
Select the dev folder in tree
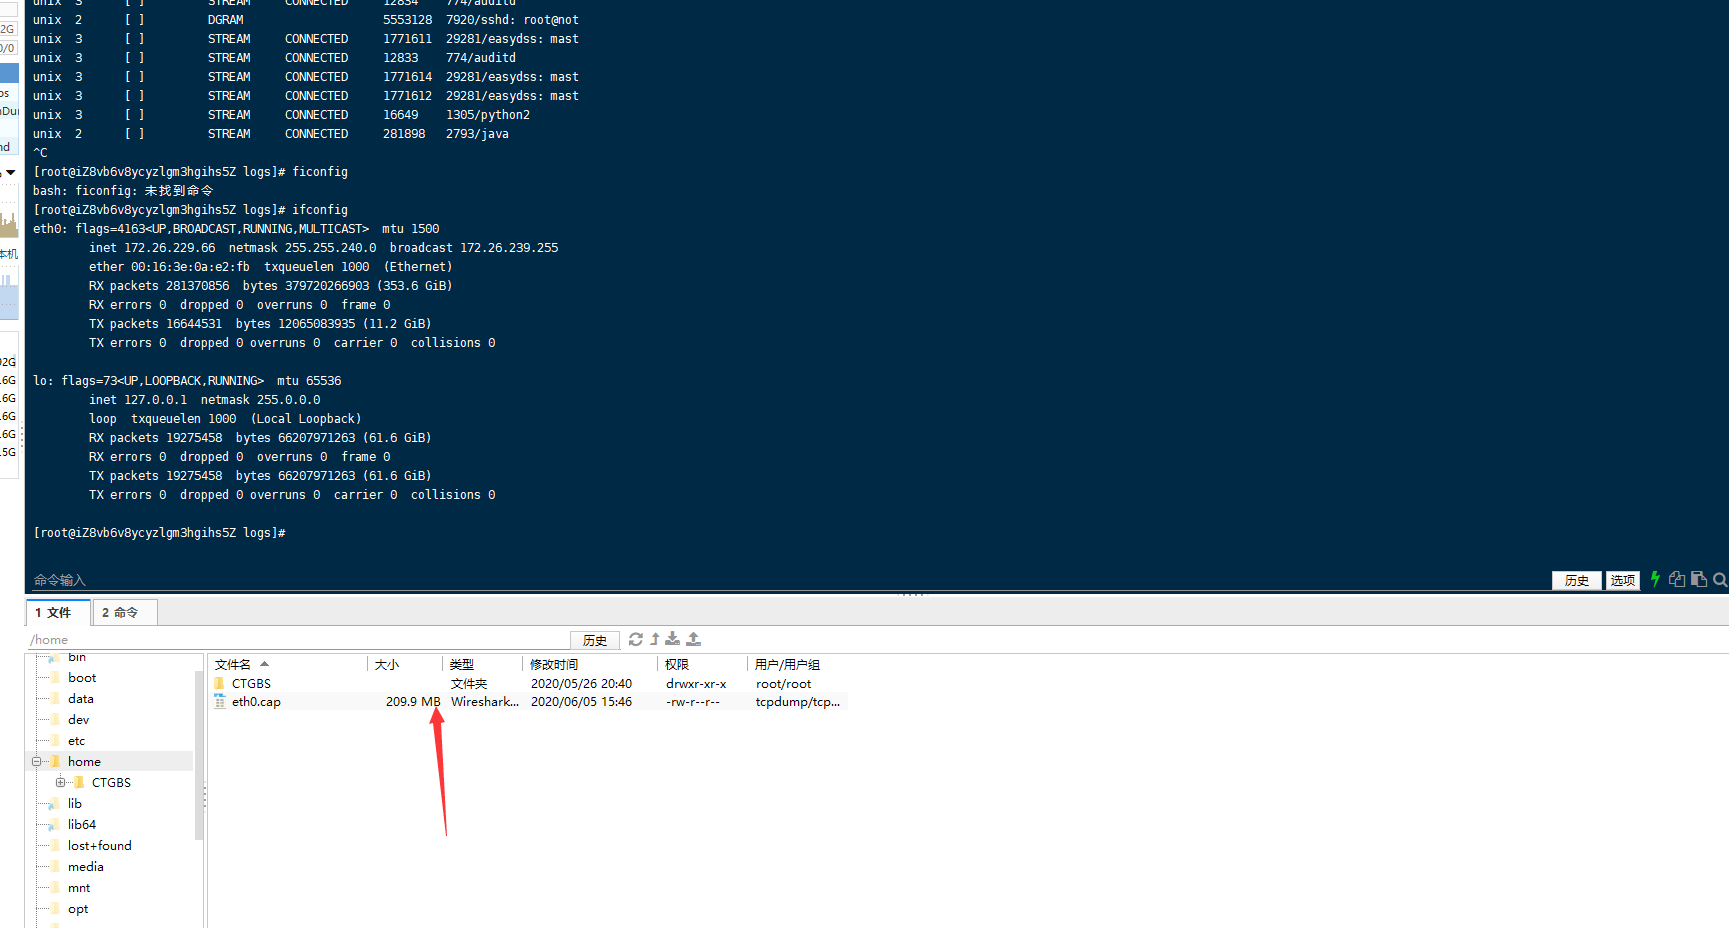78,720
